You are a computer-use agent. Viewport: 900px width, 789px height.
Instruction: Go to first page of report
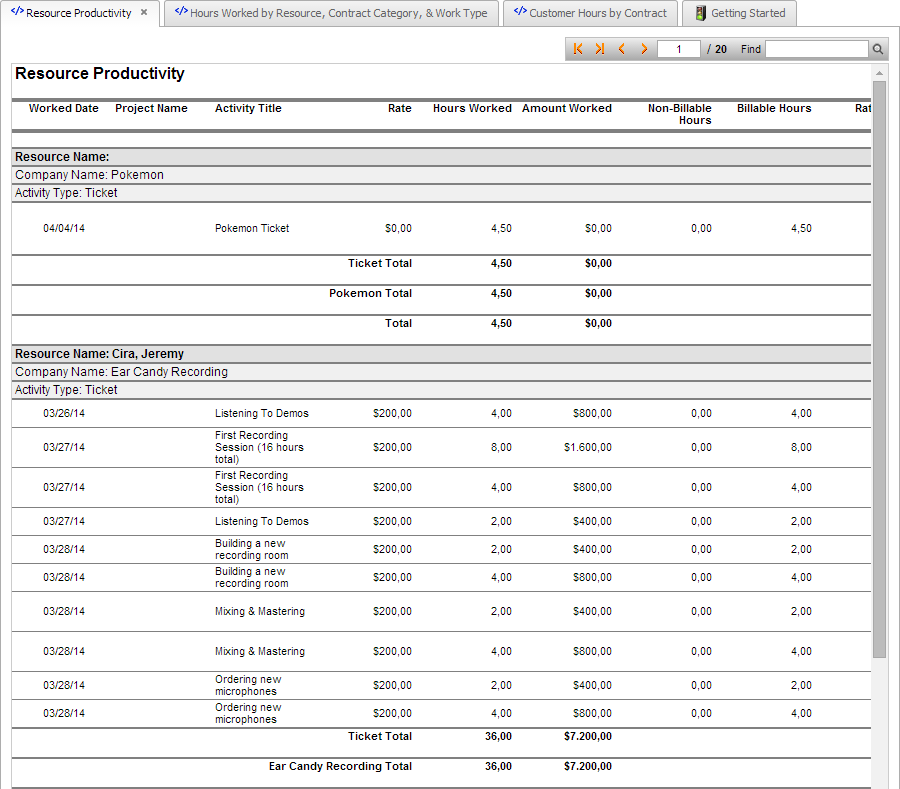[578, 49]
